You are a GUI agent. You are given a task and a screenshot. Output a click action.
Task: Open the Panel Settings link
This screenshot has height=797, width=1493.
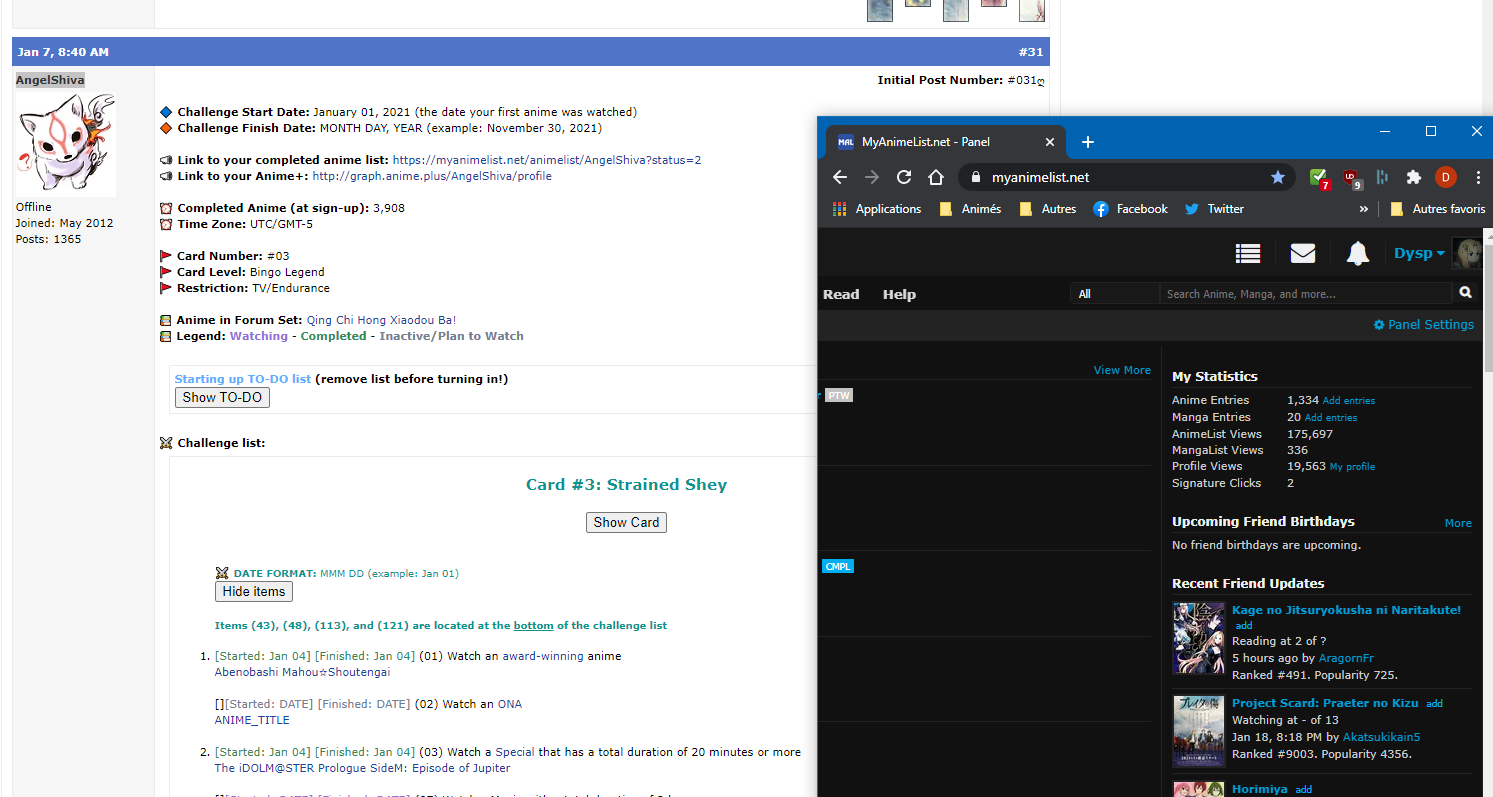1423,325
